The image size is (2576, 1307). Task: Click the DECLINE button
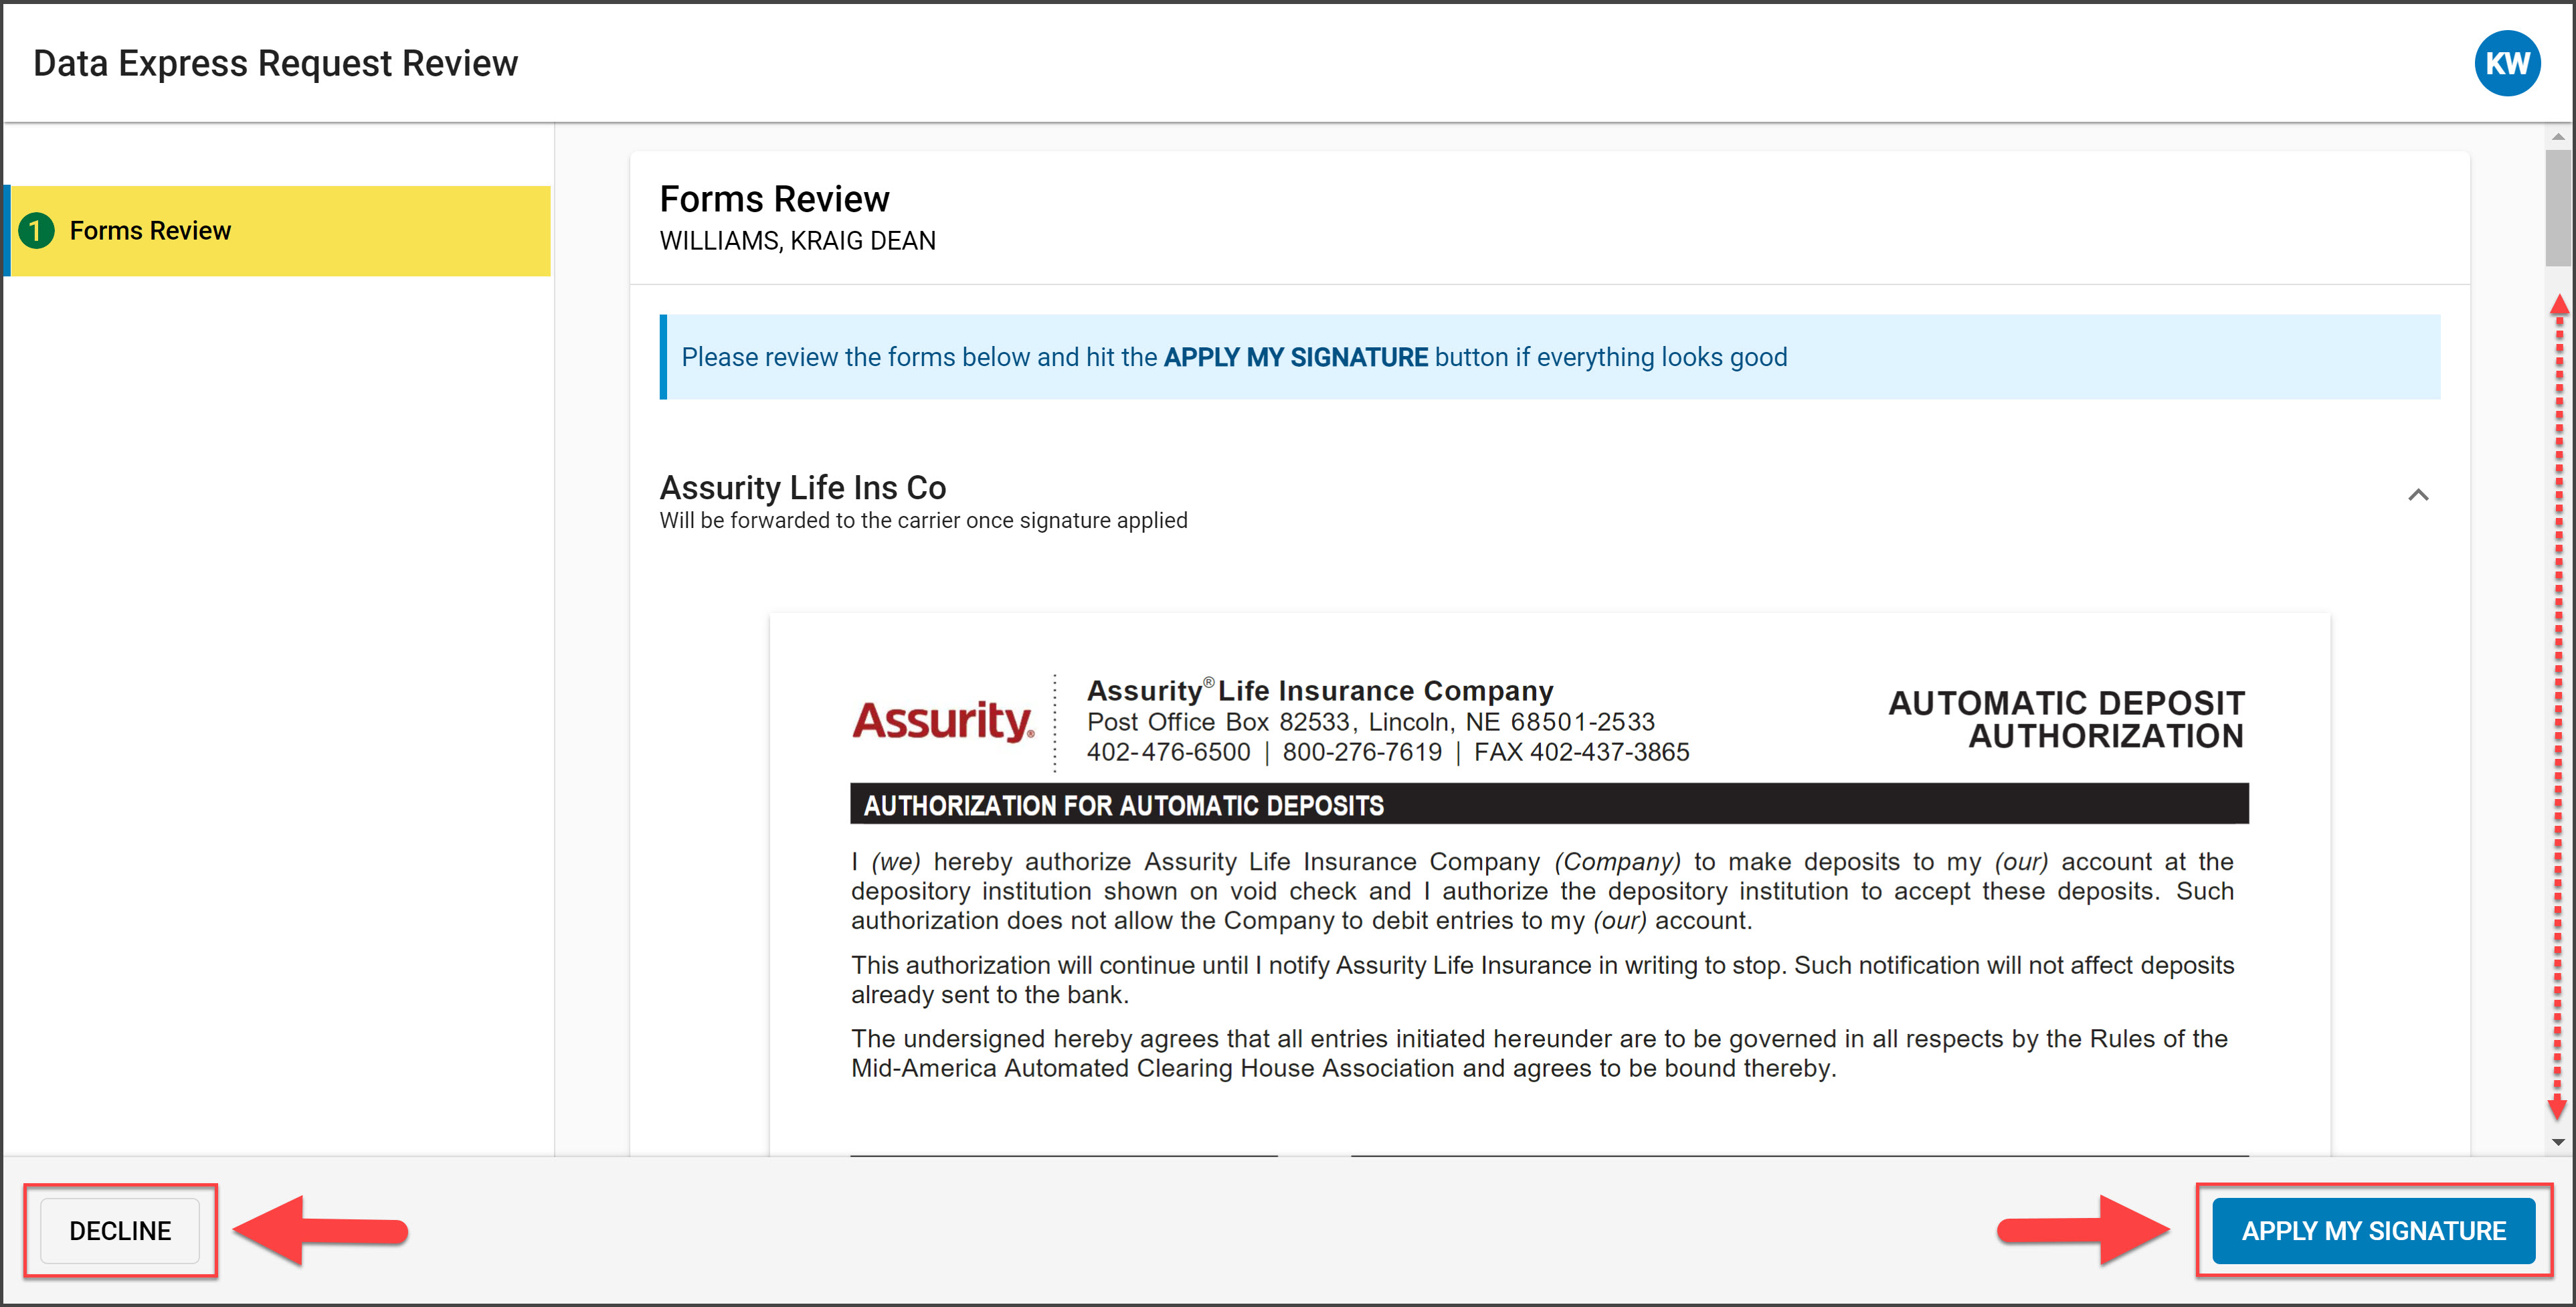coord(120,1230)
